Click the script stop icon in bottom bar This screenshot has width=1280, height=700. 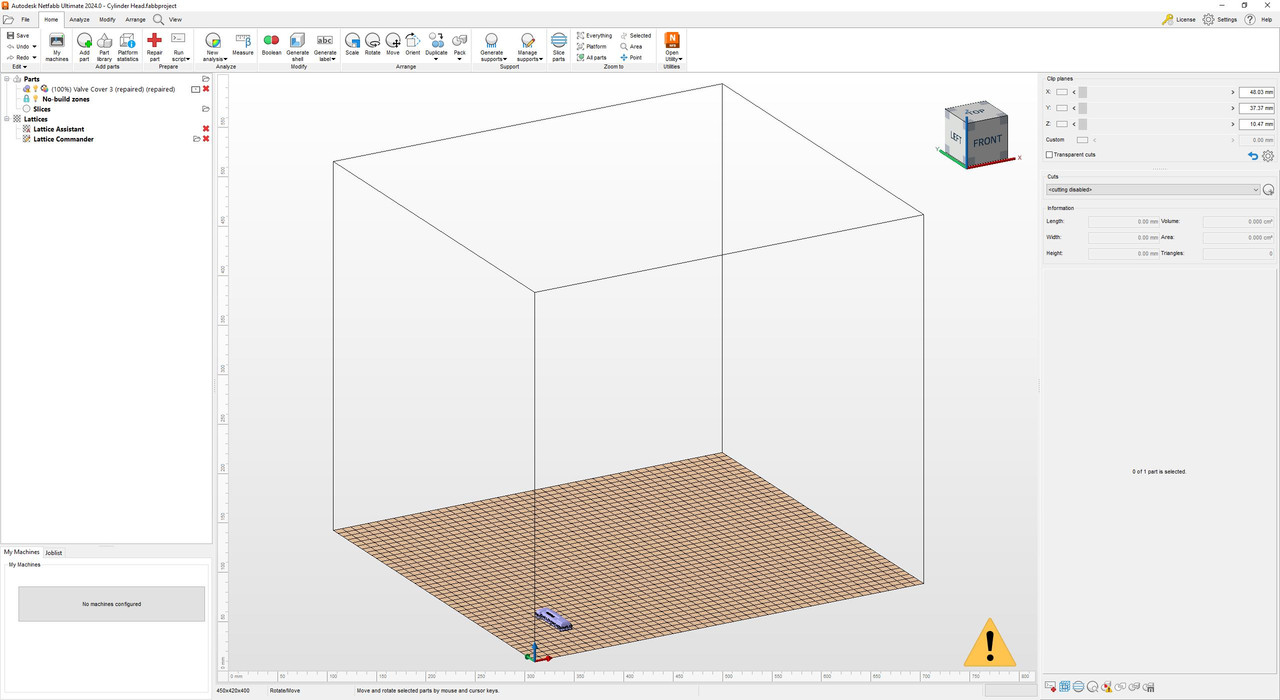(x=1050, y=687)
